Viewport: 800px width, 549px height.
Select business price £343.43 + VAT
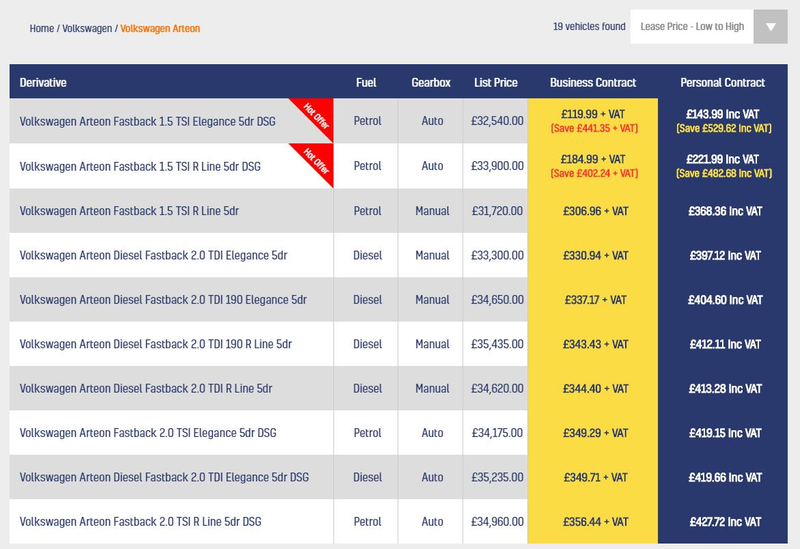(595, 344)
